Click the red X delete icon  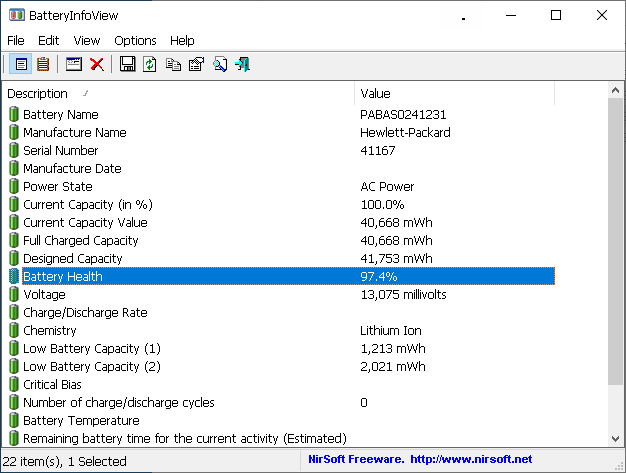point(97,65)
